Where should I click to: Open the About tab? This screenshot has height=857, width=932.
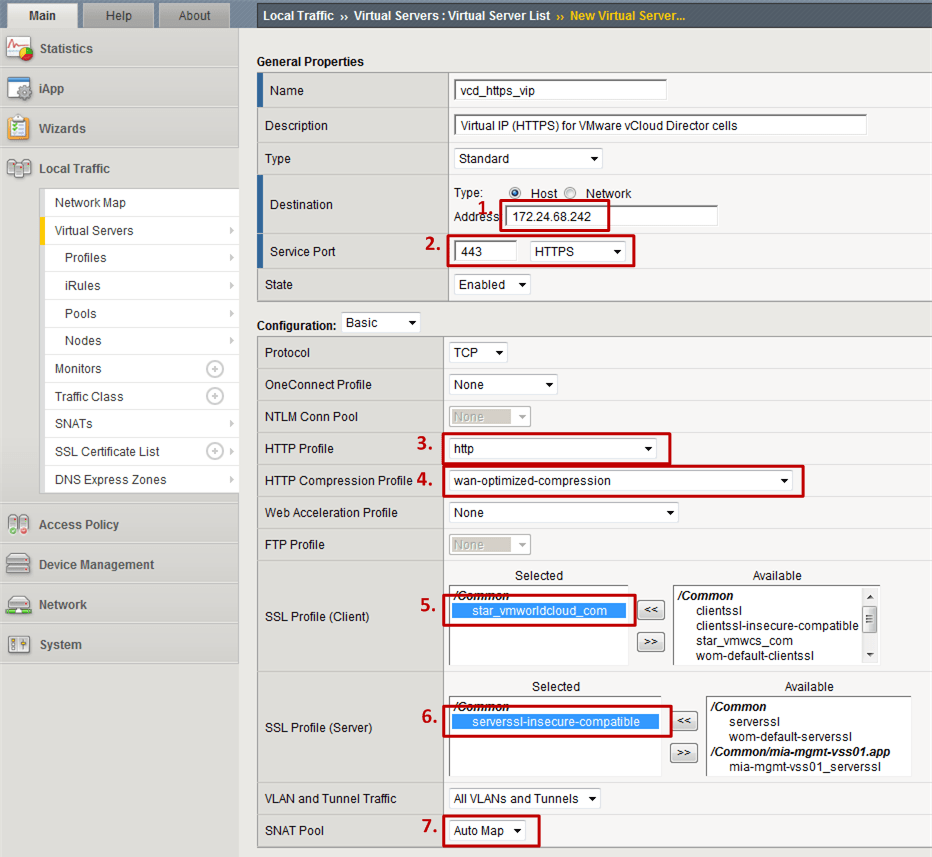click(193, 15)
